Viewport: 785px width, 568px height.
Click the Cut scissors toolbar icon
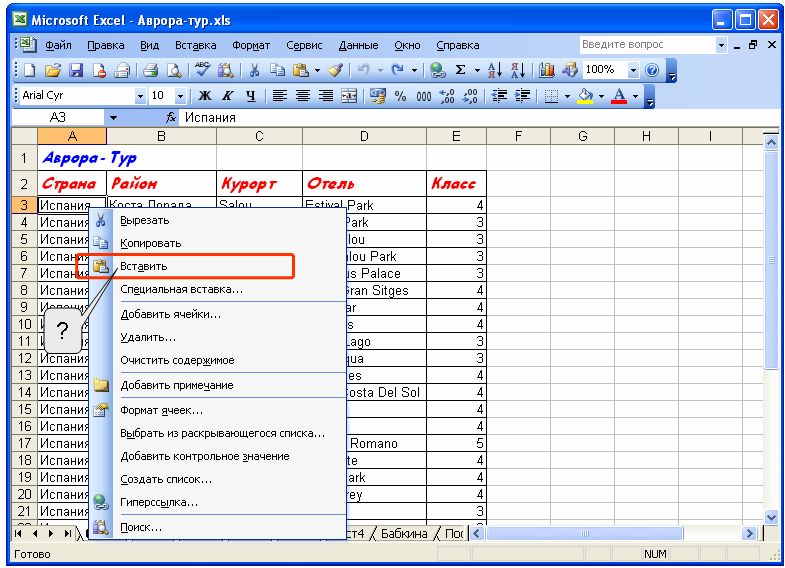254,71
